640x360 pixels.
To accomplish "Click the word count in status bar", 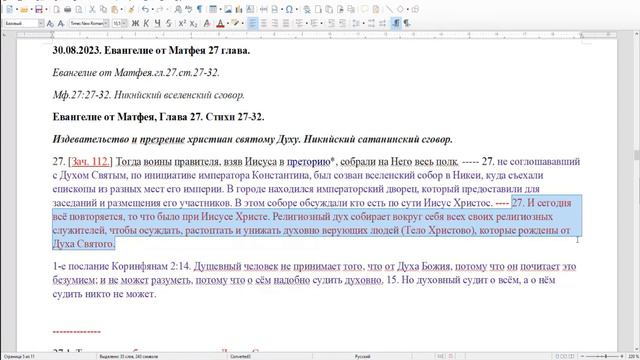I will coord(129,356).
